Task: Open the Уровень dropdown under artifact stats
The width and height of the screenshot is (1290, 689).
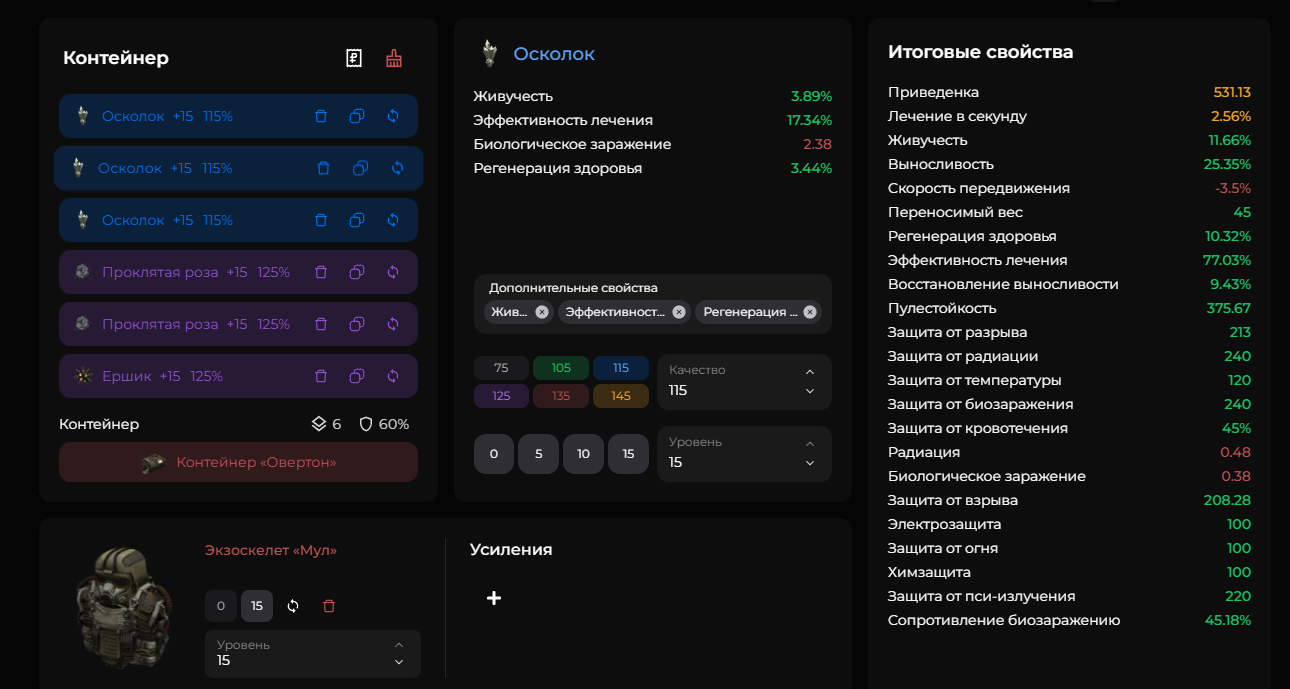Action: click(744, 454)
